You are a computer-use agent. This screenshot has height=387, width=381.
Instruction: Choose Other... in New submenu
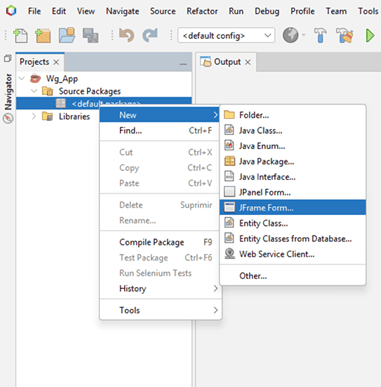(x=293, y=276)
